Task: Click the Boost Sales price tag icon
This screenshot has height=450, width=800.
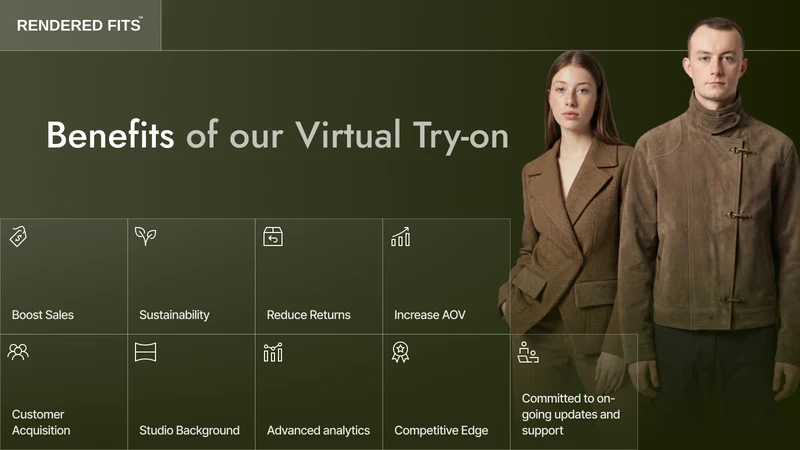Action: [18, 237]
